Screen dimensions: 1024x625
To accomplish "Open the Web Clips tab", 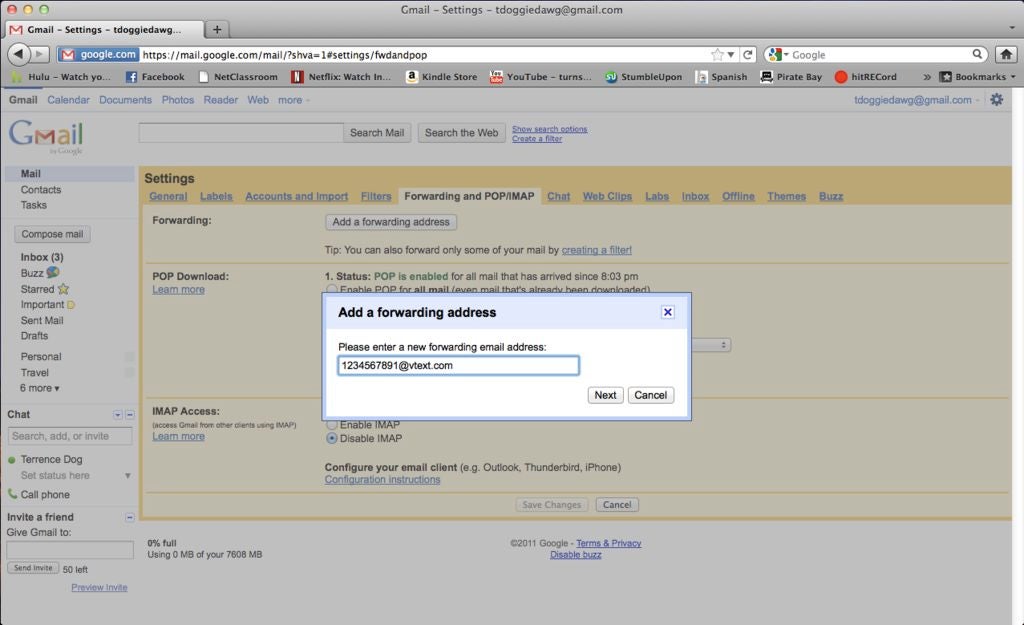I will pos(607,196).
